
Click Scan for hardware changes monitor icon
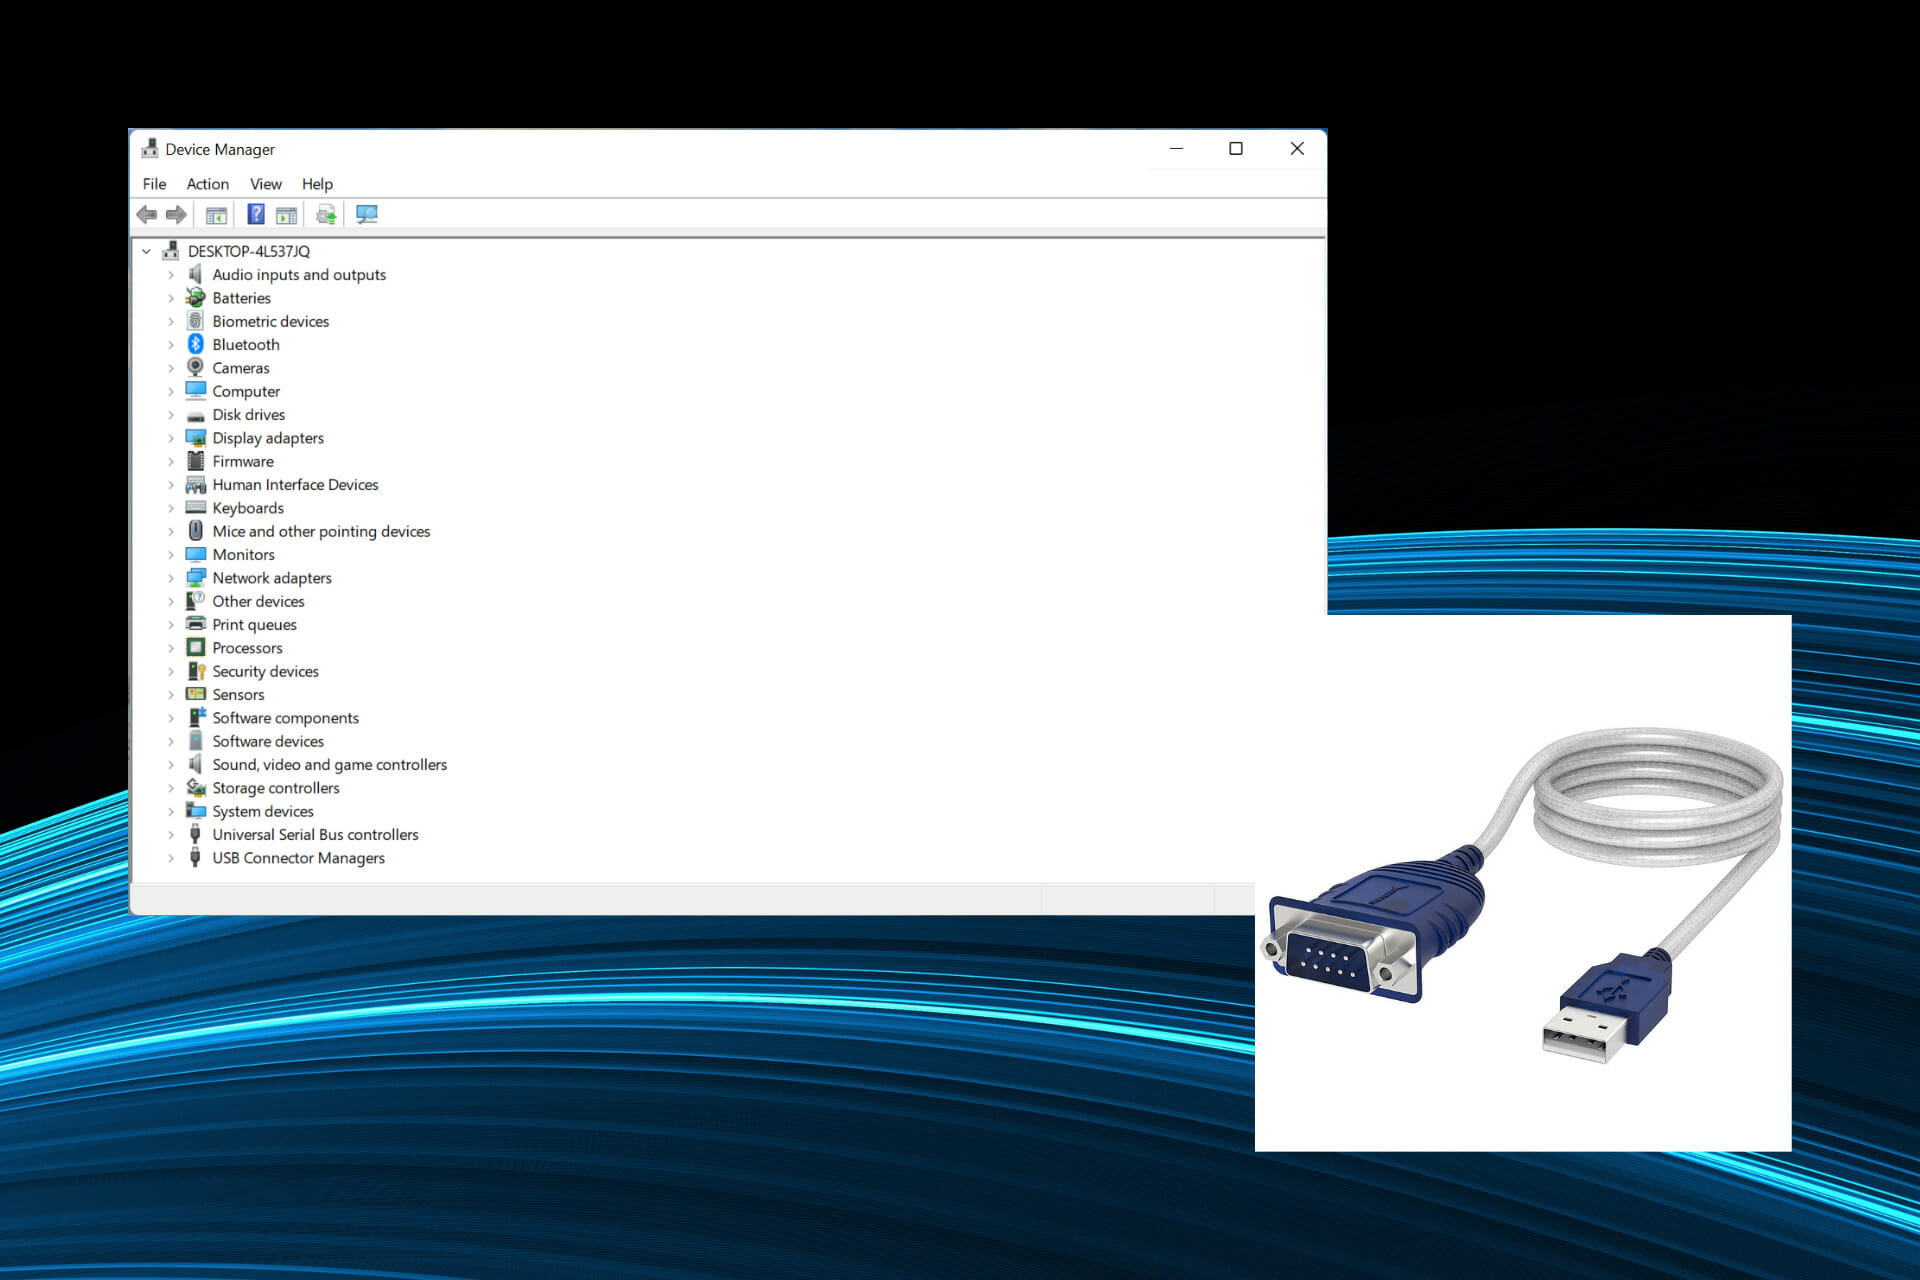367,214
